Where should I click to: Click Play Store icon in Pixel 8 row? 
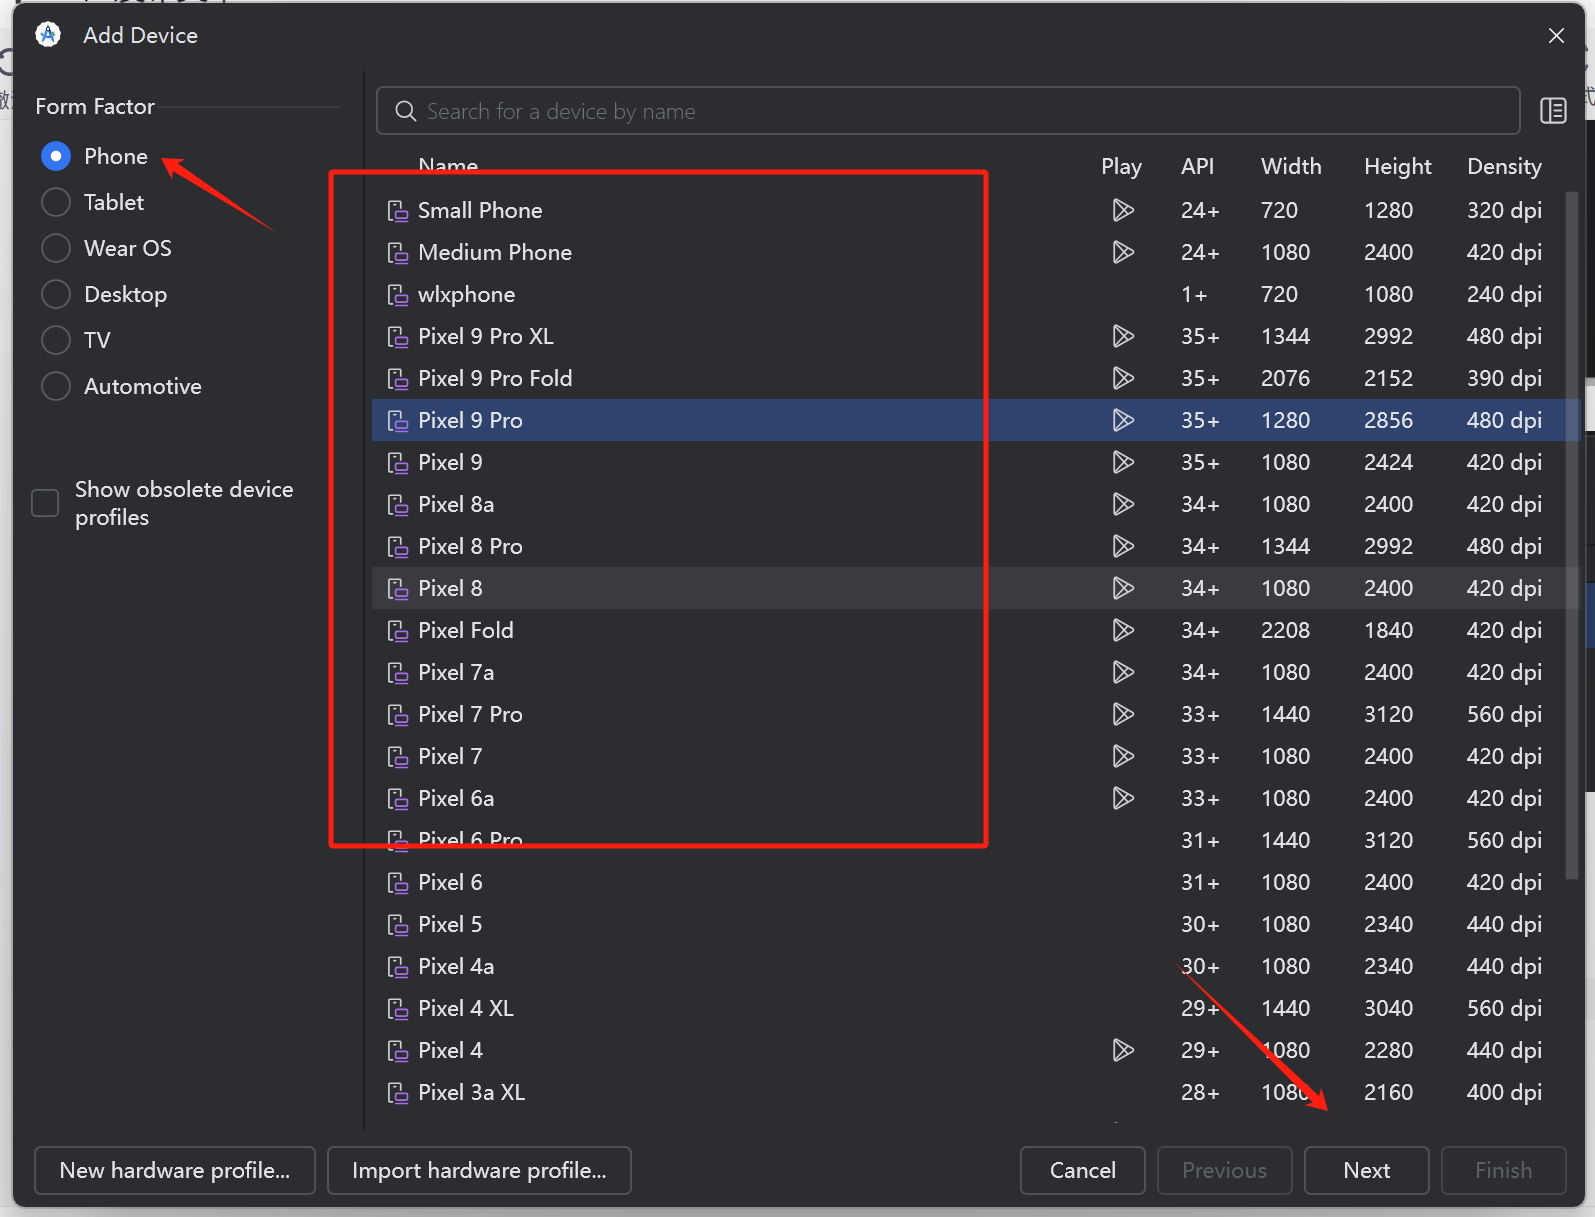(1123, 588)
